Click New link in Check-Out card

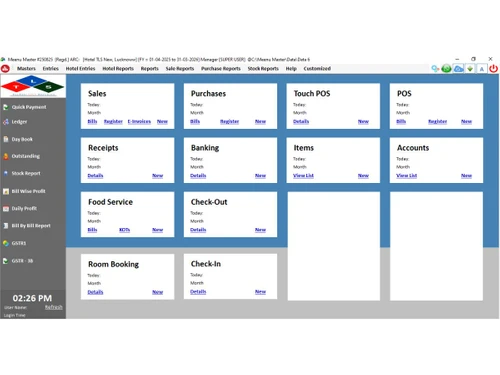click(260, 230)
